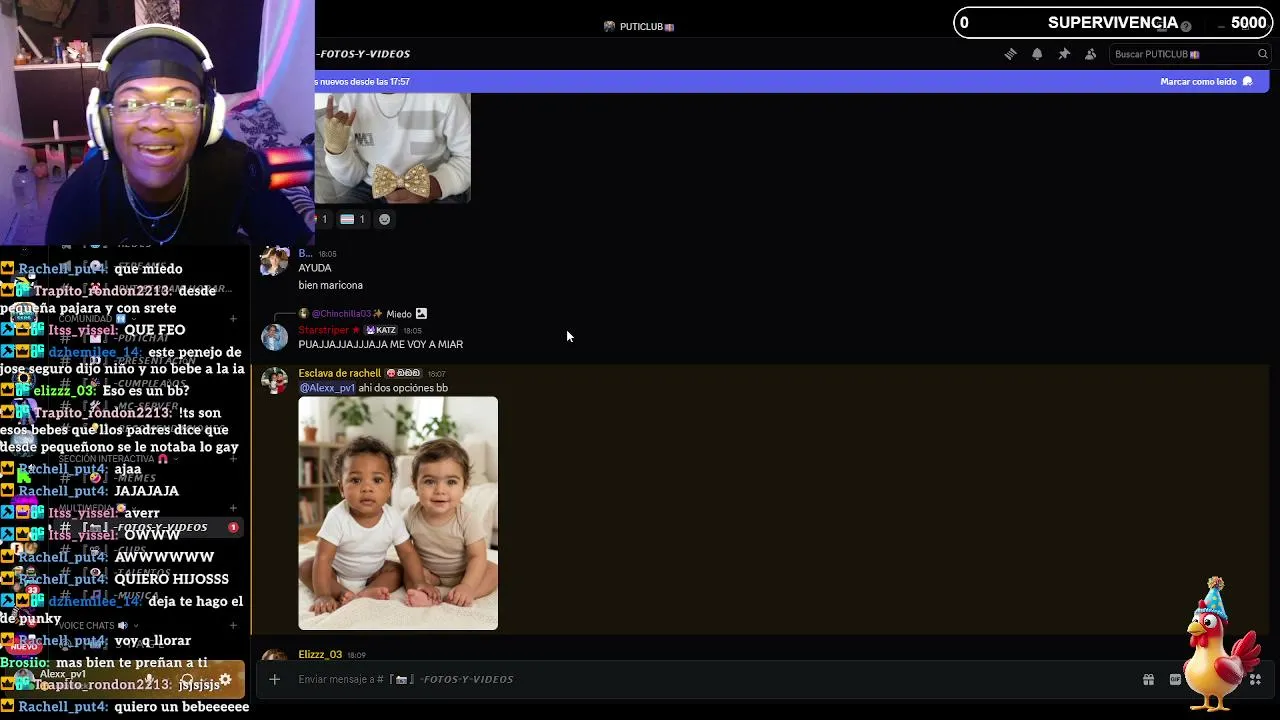Image resolution: width=1280 pixels, height=720 pixels.
Task: Open Esclava de rachell's avatar
Action: tap(274, 380)
